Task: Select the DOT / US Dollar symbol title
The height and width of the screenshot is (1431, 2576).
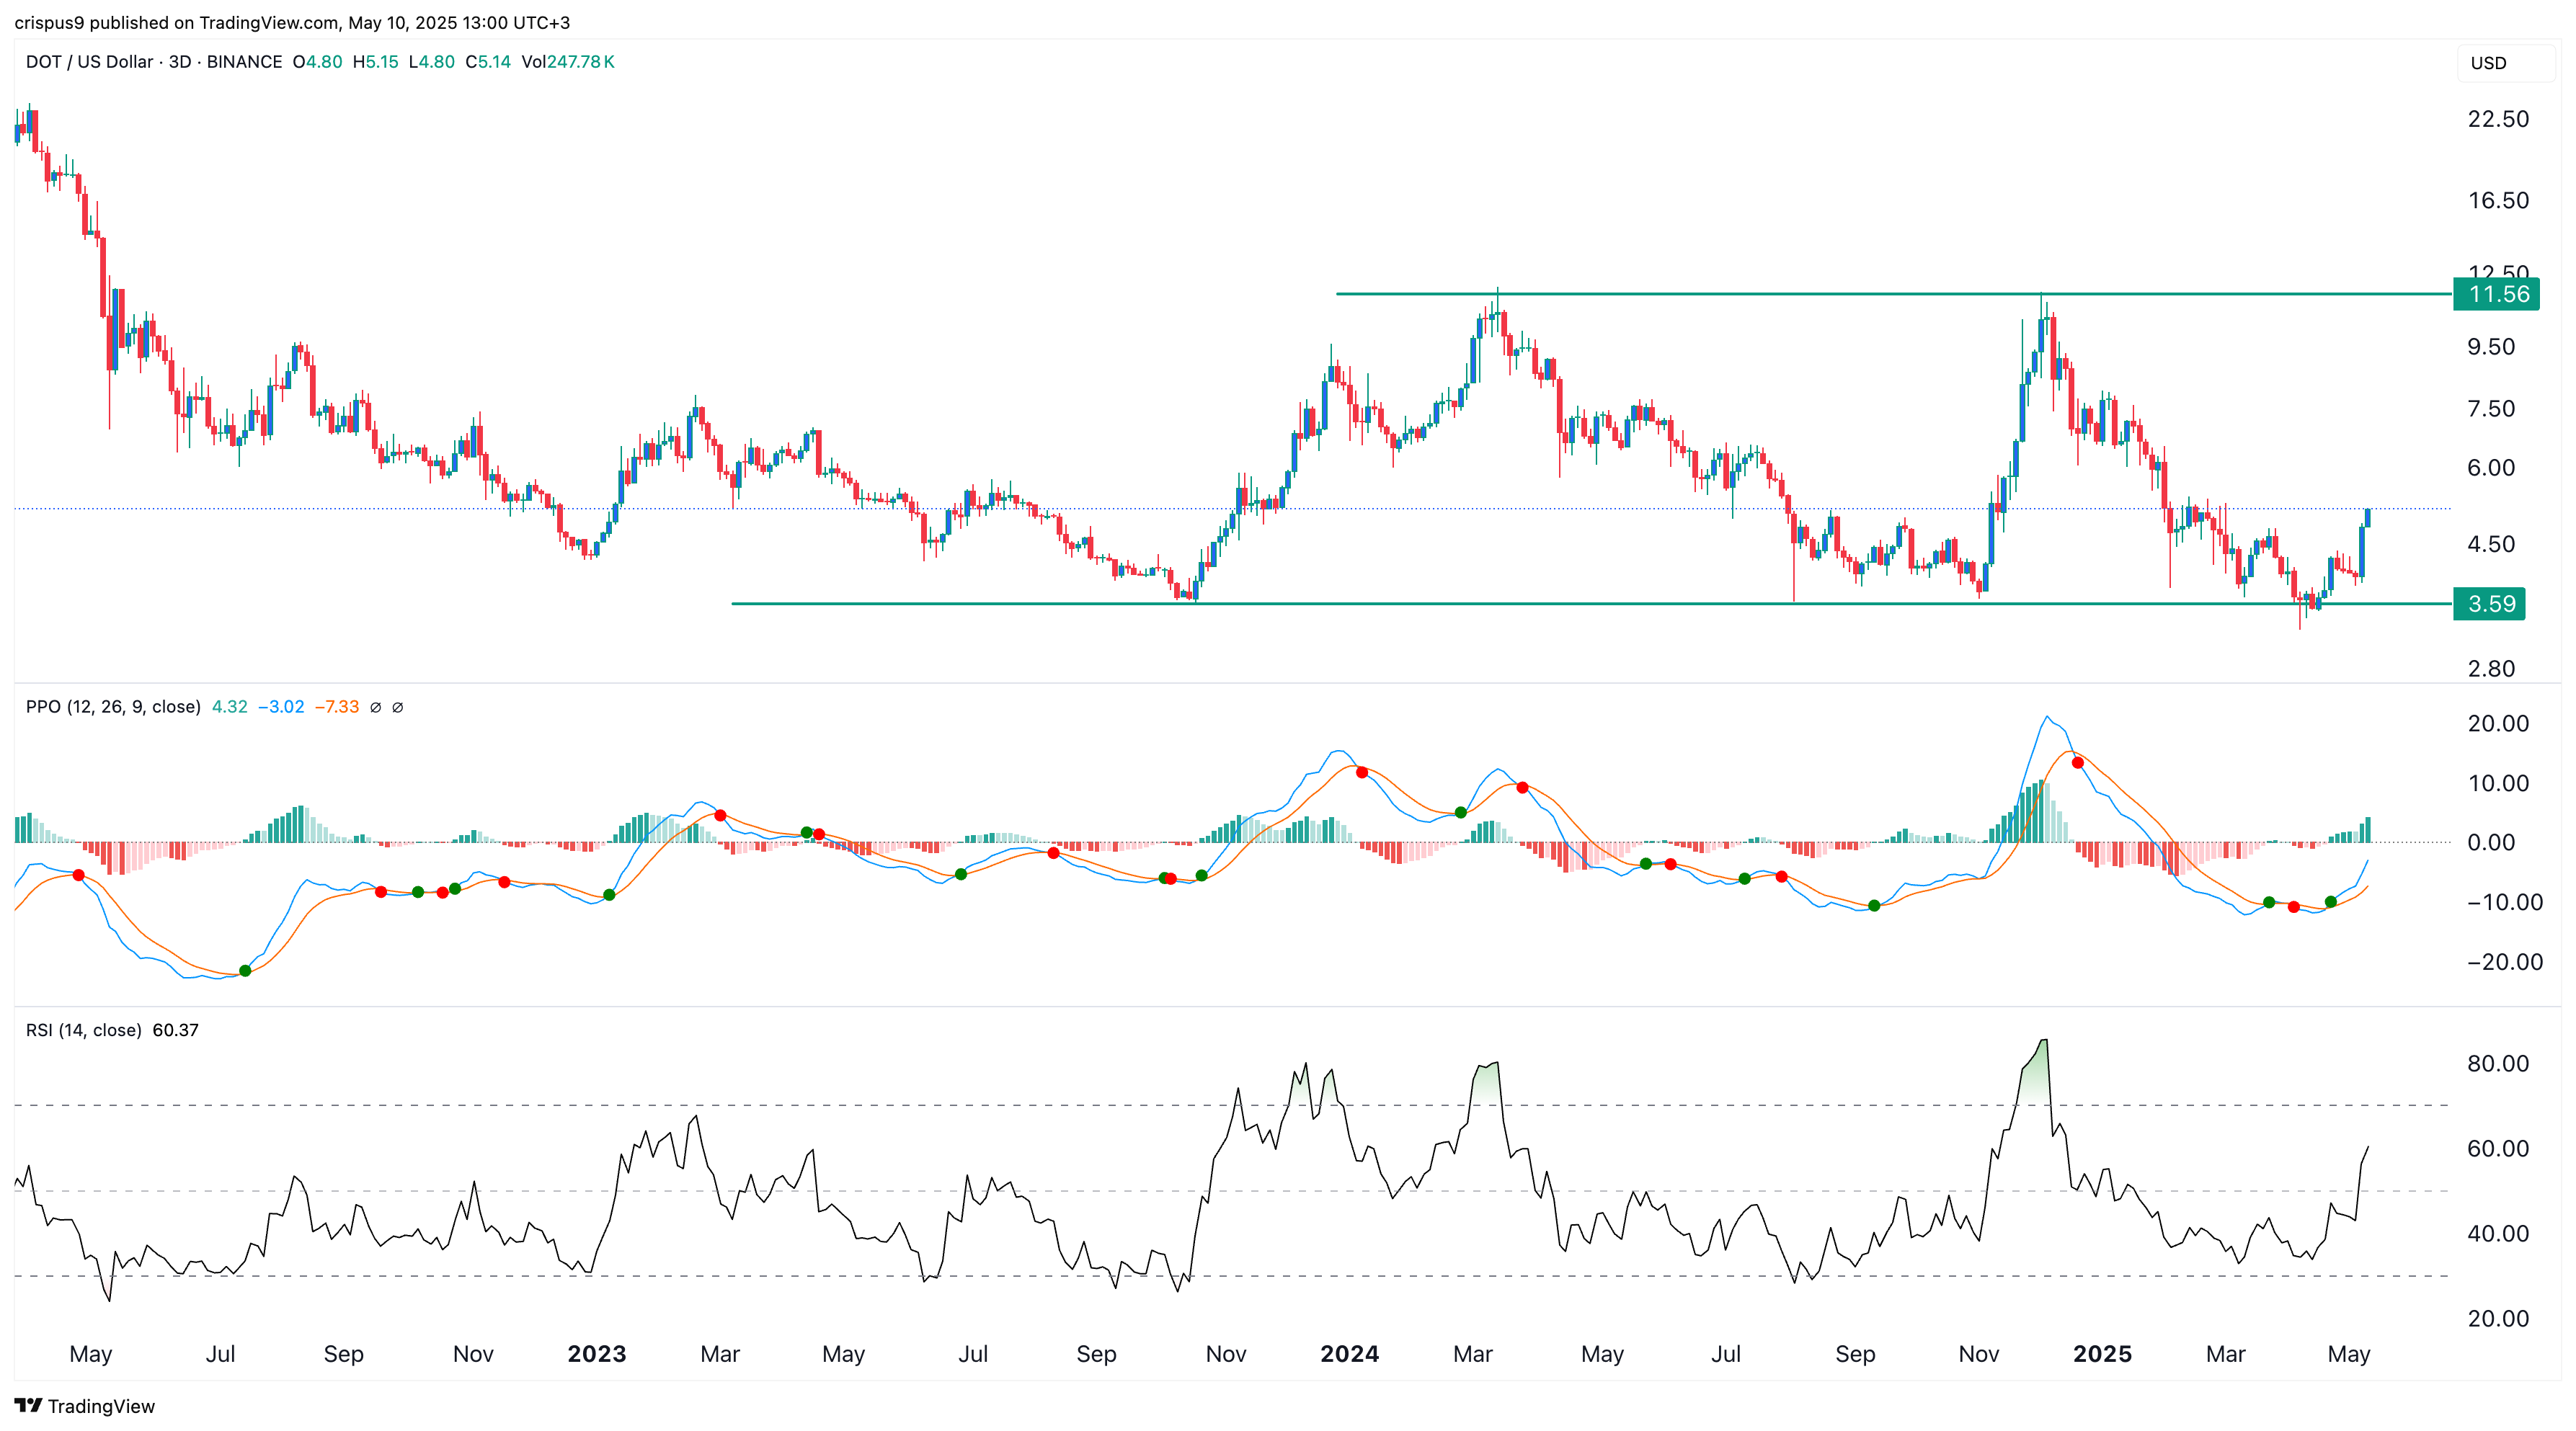Action: [89, 62]
